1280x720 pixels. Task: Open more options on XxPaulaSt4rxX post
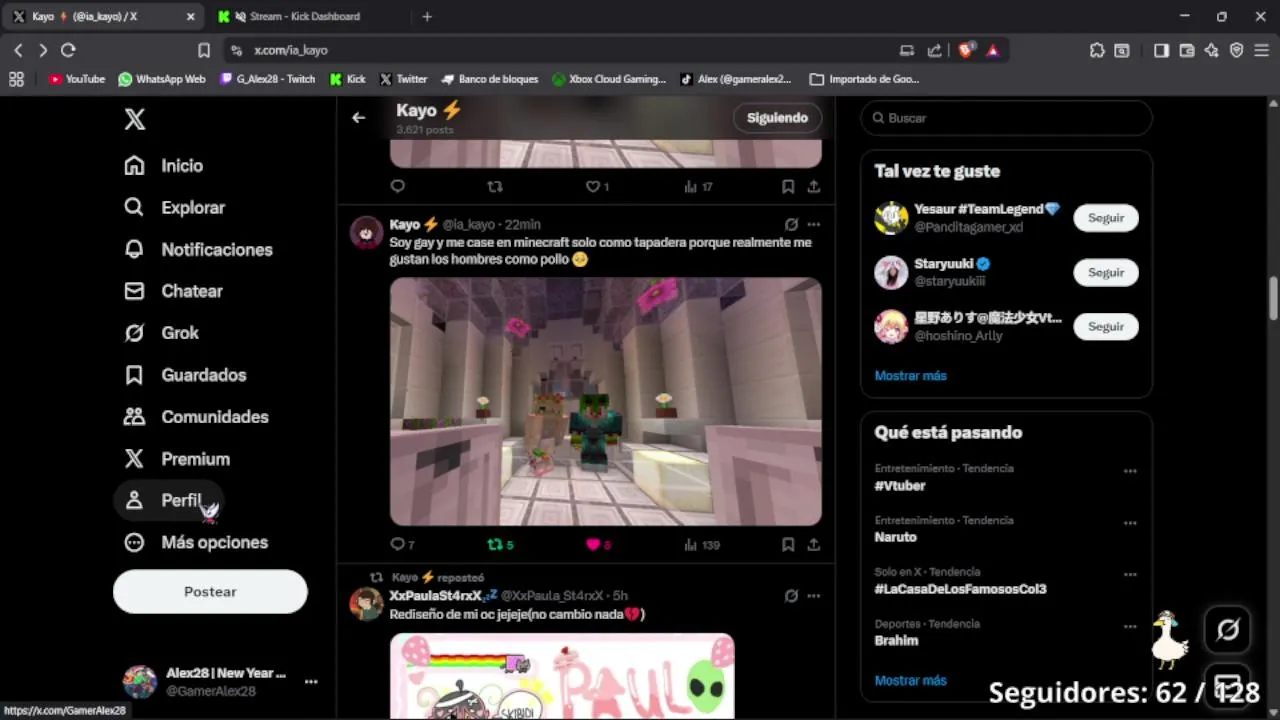814,596
